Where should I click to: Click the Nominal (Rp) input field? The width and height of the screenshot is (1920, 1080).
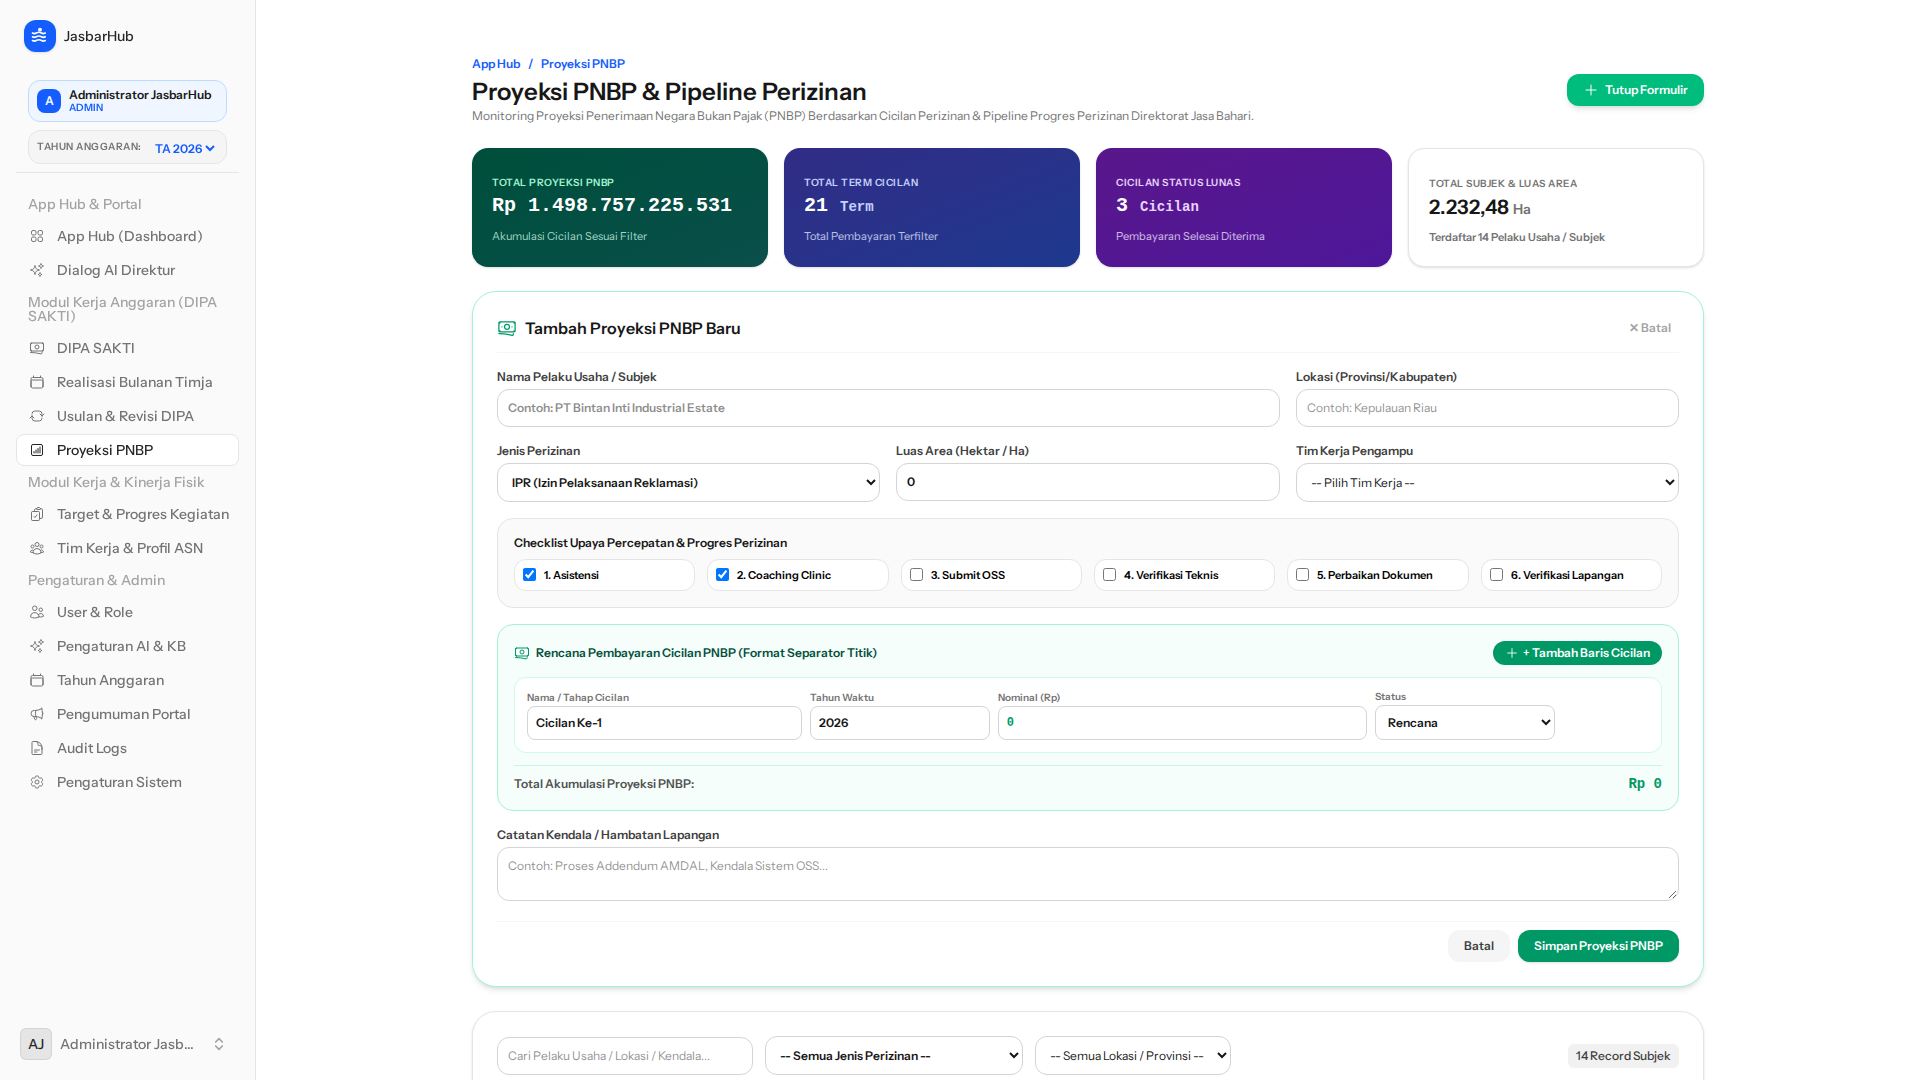(1182, 723)
